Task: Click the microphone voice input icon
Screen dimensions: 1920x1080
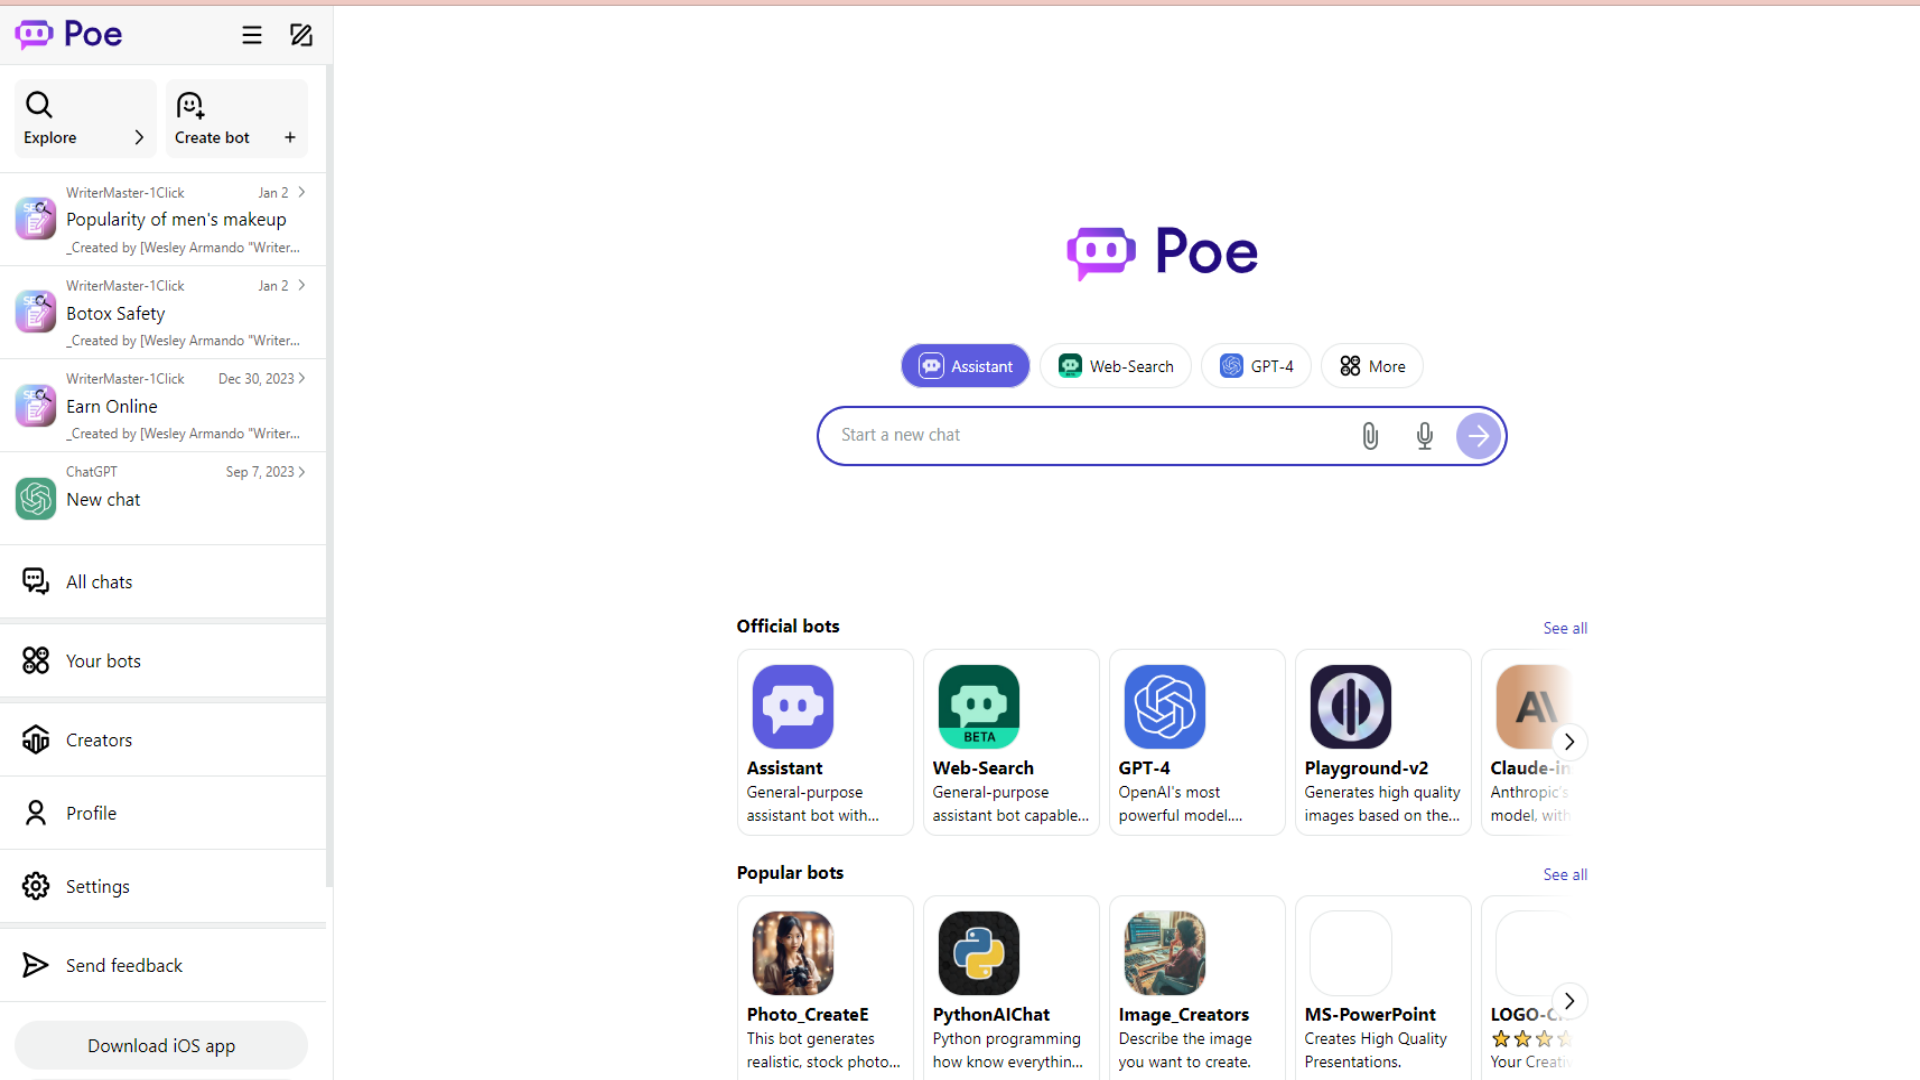Action: tap(1424, 436)
